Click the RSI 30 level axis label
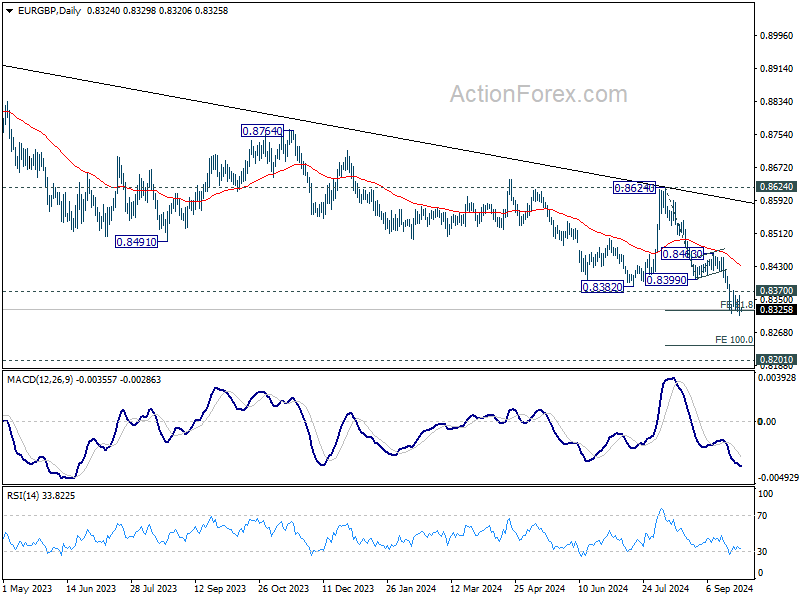Viewport: 800px width, 600px height. [762, 552]
